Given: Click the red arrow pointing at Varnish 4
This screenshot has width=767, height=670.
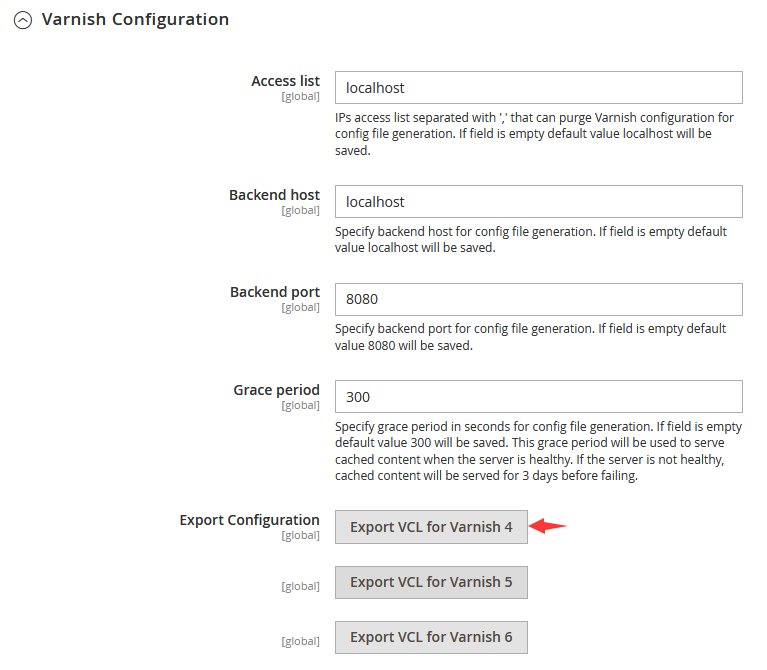Looking at the screenshot, I should click(548, 527).
